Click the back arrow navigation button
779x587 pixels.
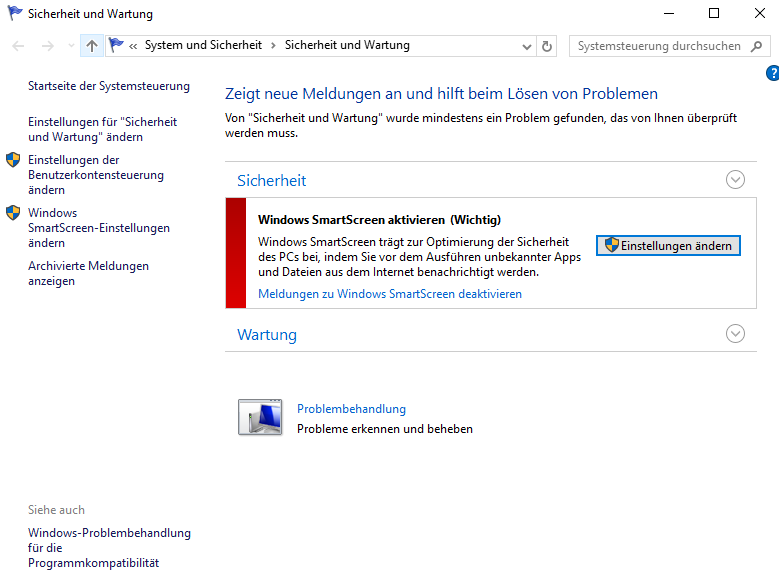click(18, 46)
